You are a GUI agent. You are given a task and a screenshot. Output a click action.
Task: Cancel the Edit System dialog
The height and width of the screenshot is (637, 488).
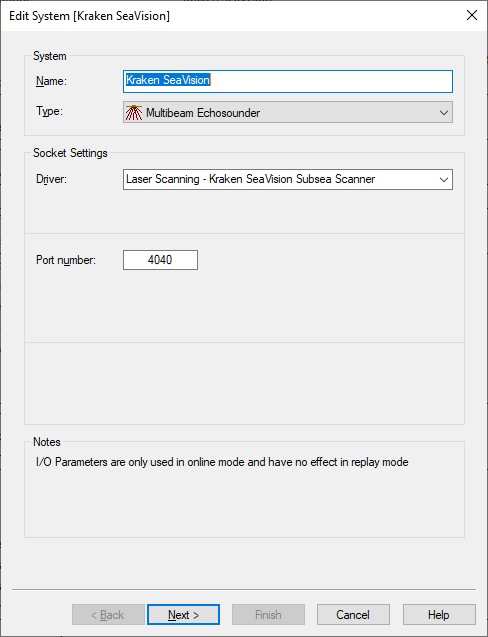pos(353,615)
